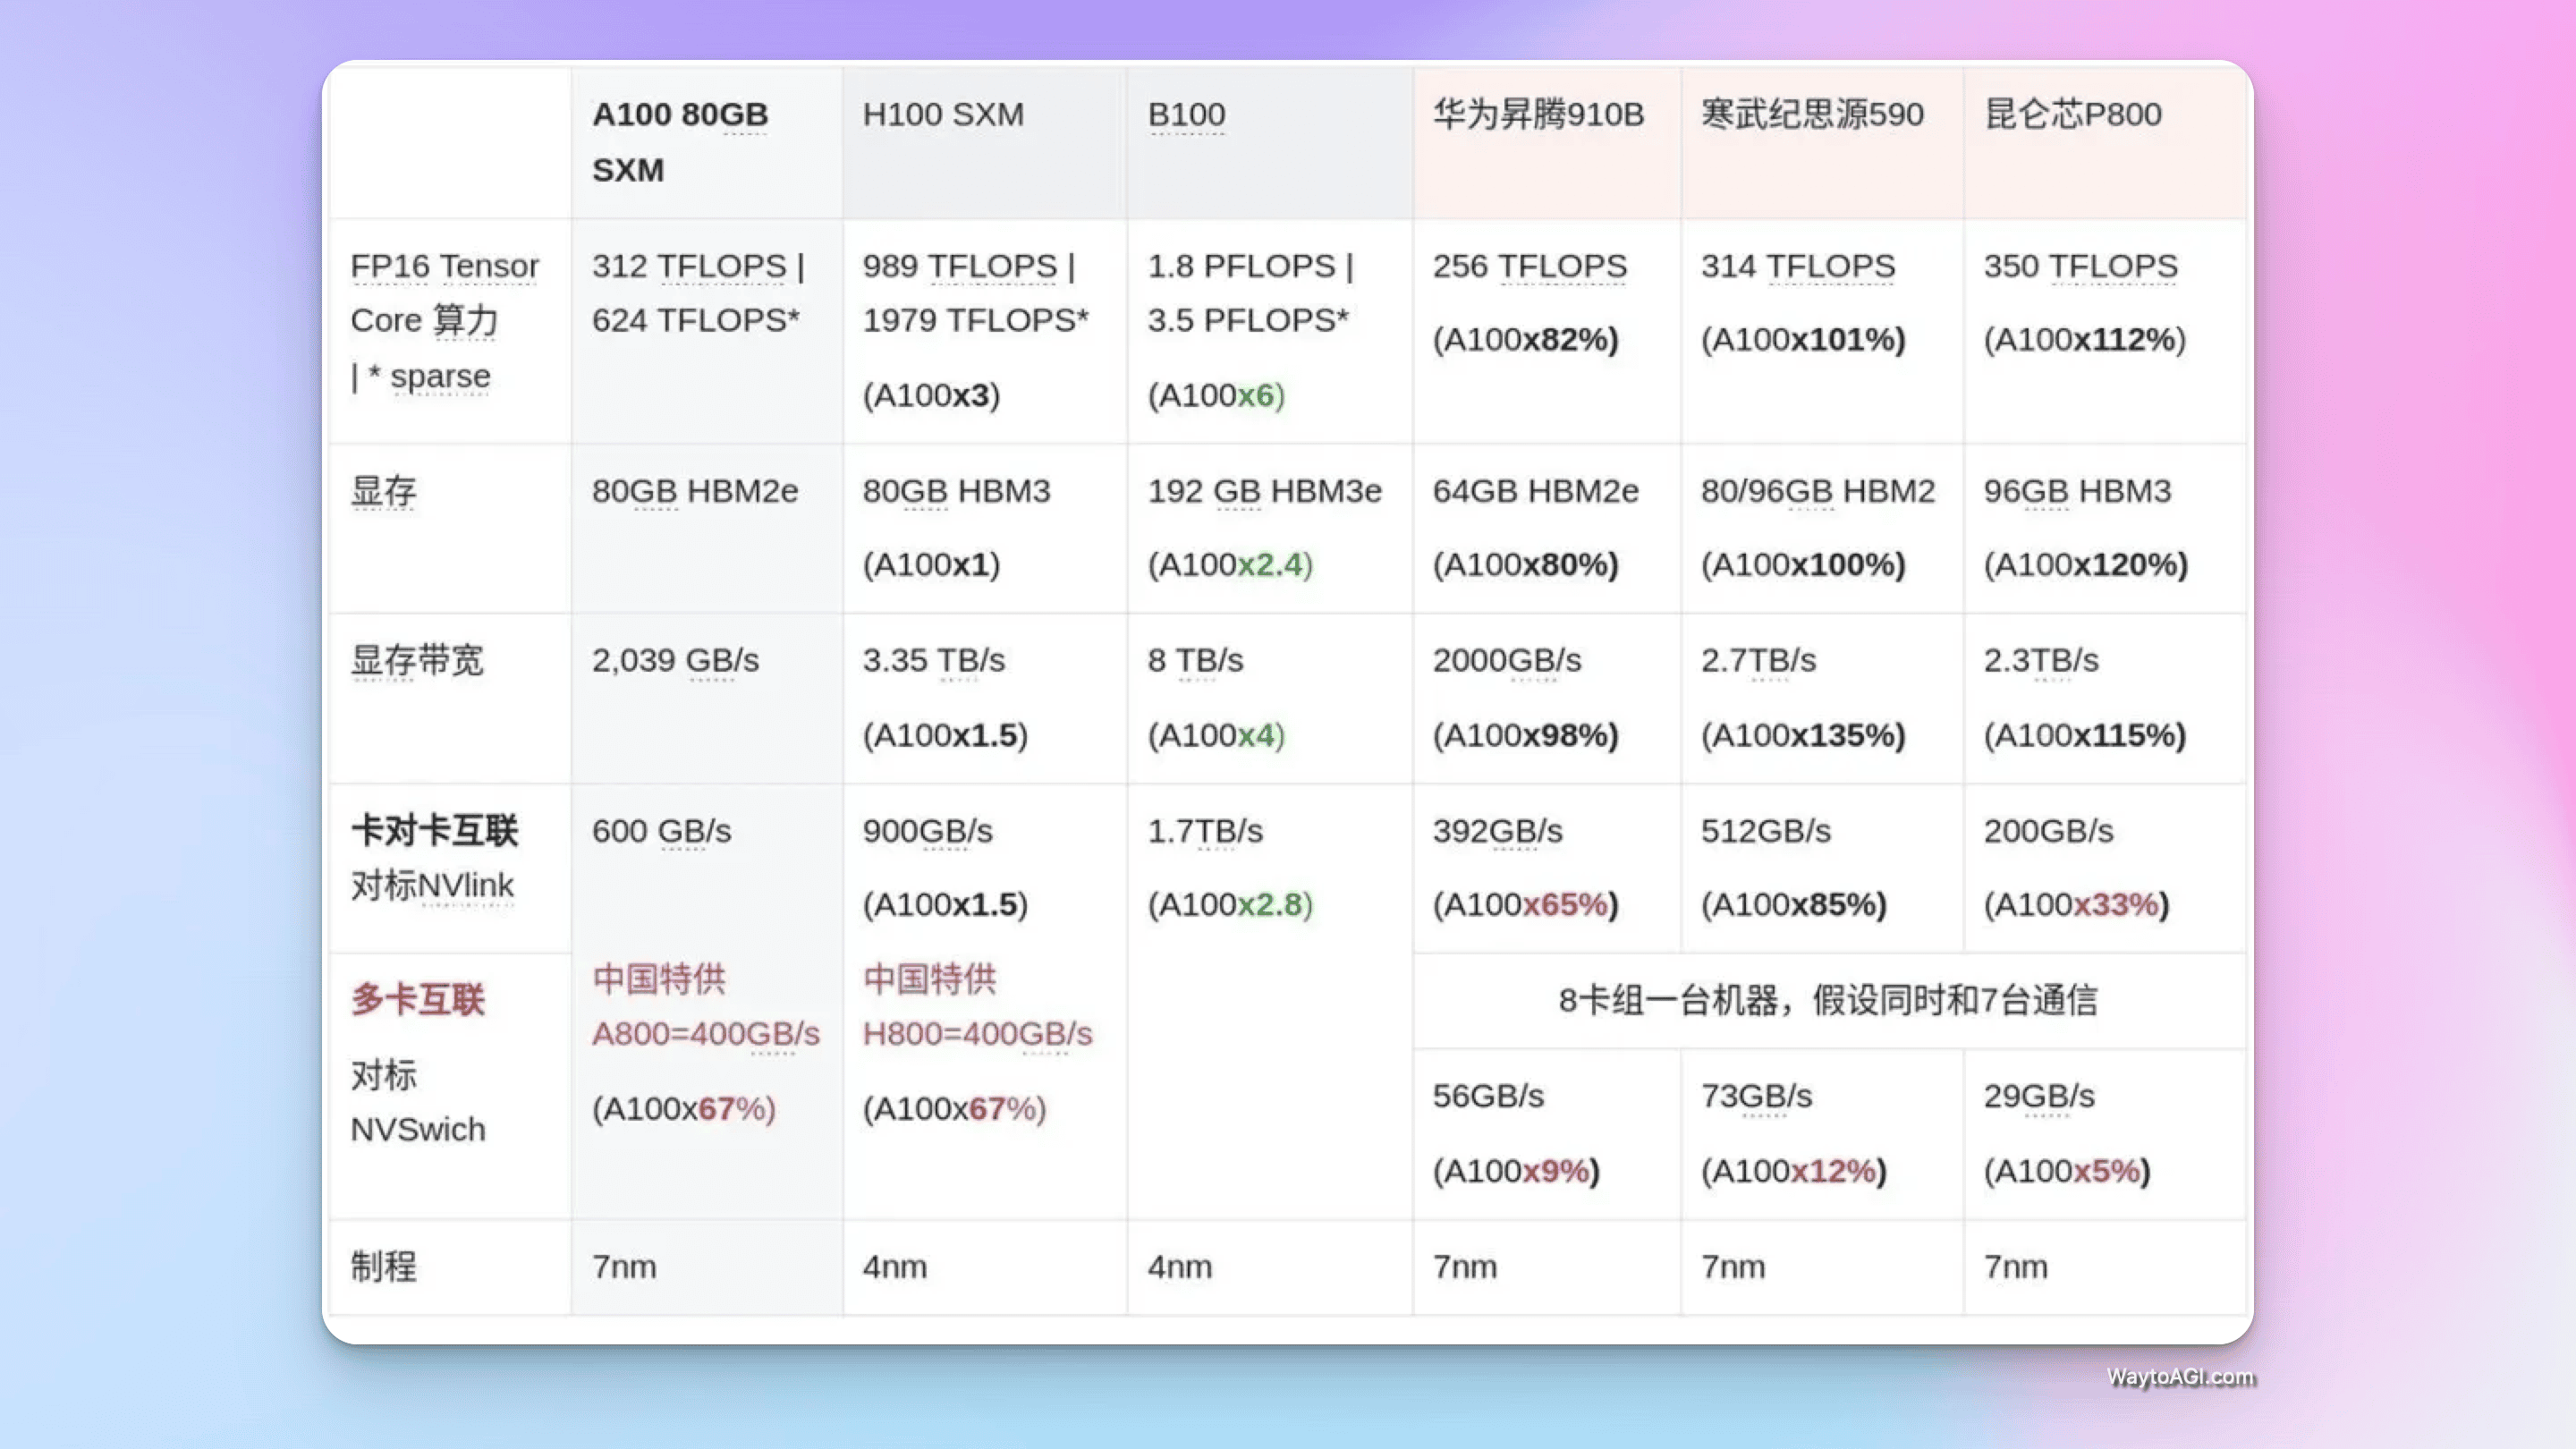Select the "1.7TB/s" interconnect value

1205,831
